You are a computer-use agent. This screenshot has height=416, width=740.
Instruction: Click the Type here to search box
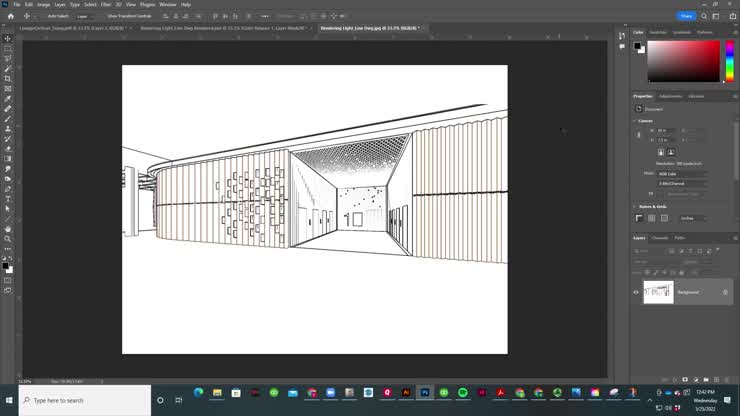click(x=85, y=400)
